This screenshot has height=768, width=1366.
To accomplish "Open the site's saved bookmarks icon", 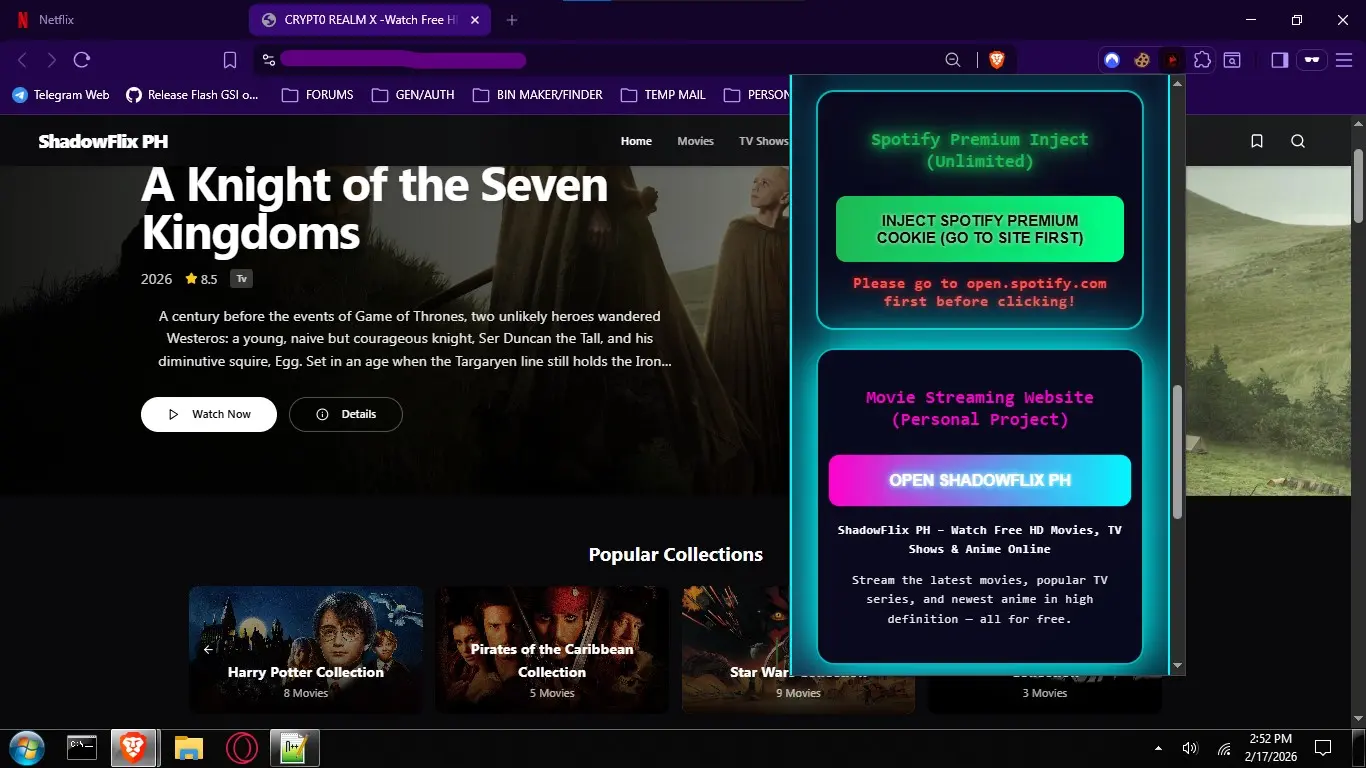I will [x=1257, y=141].
